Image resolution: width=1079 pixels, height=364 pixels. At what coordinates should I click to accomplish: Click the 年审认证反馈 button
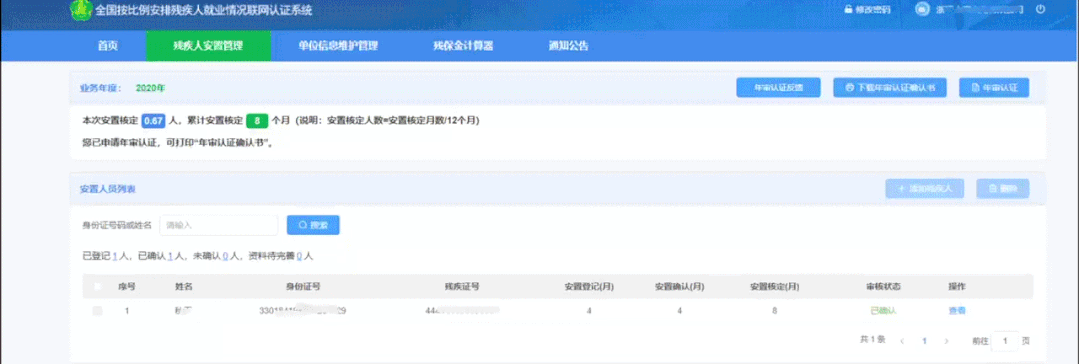pos(778,88)
